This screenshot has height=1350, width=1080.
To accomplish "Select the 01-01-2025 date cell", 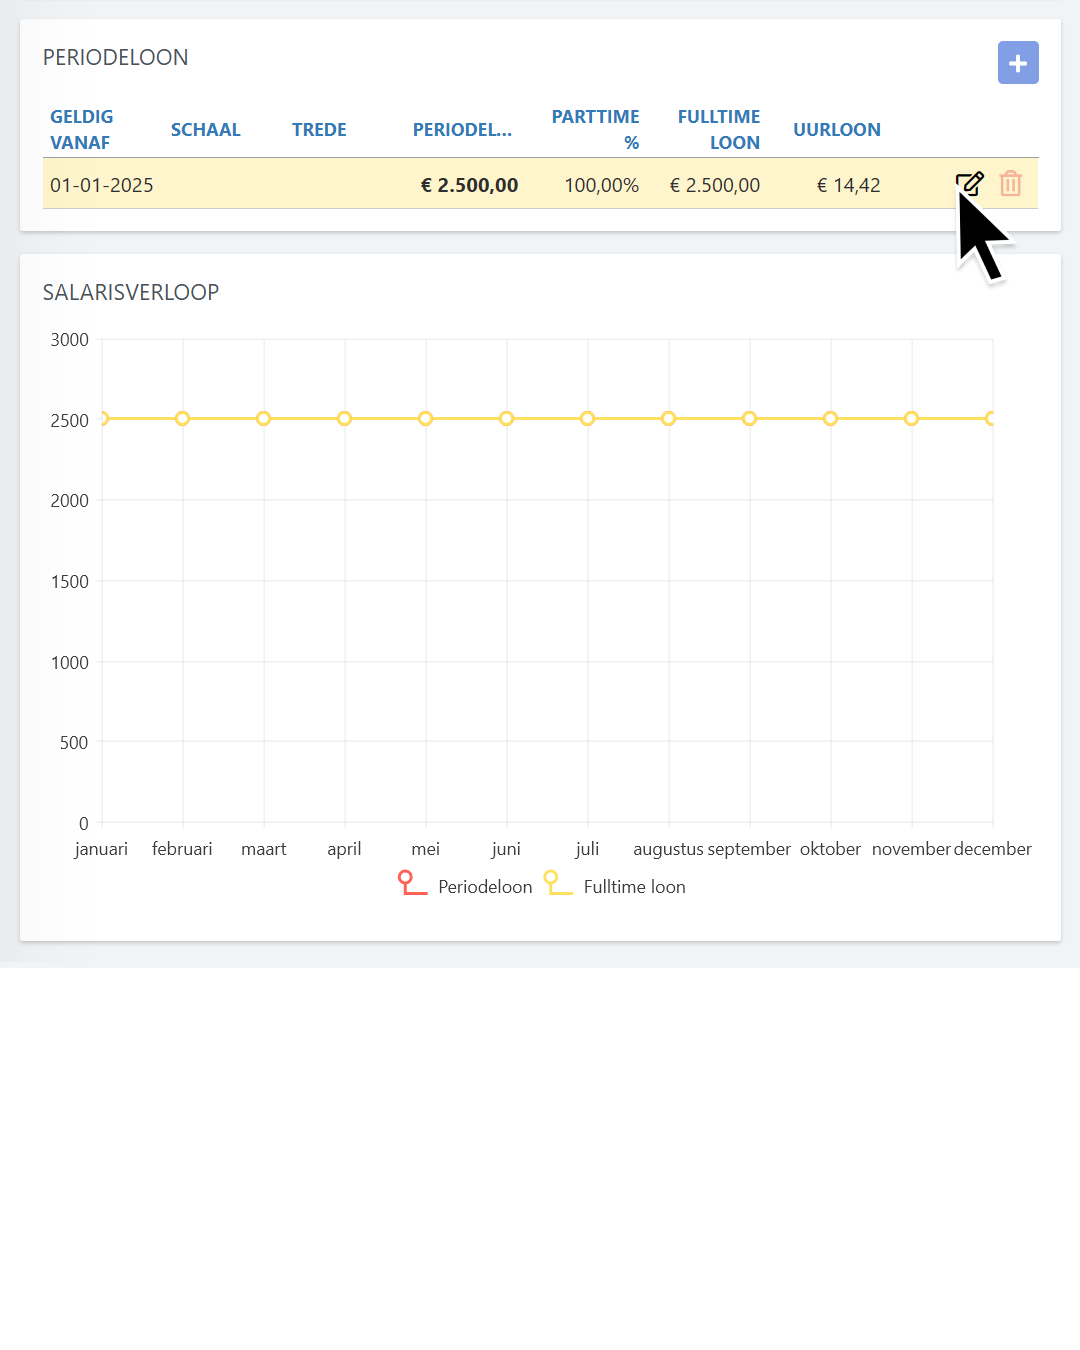I will coord(102,185).
